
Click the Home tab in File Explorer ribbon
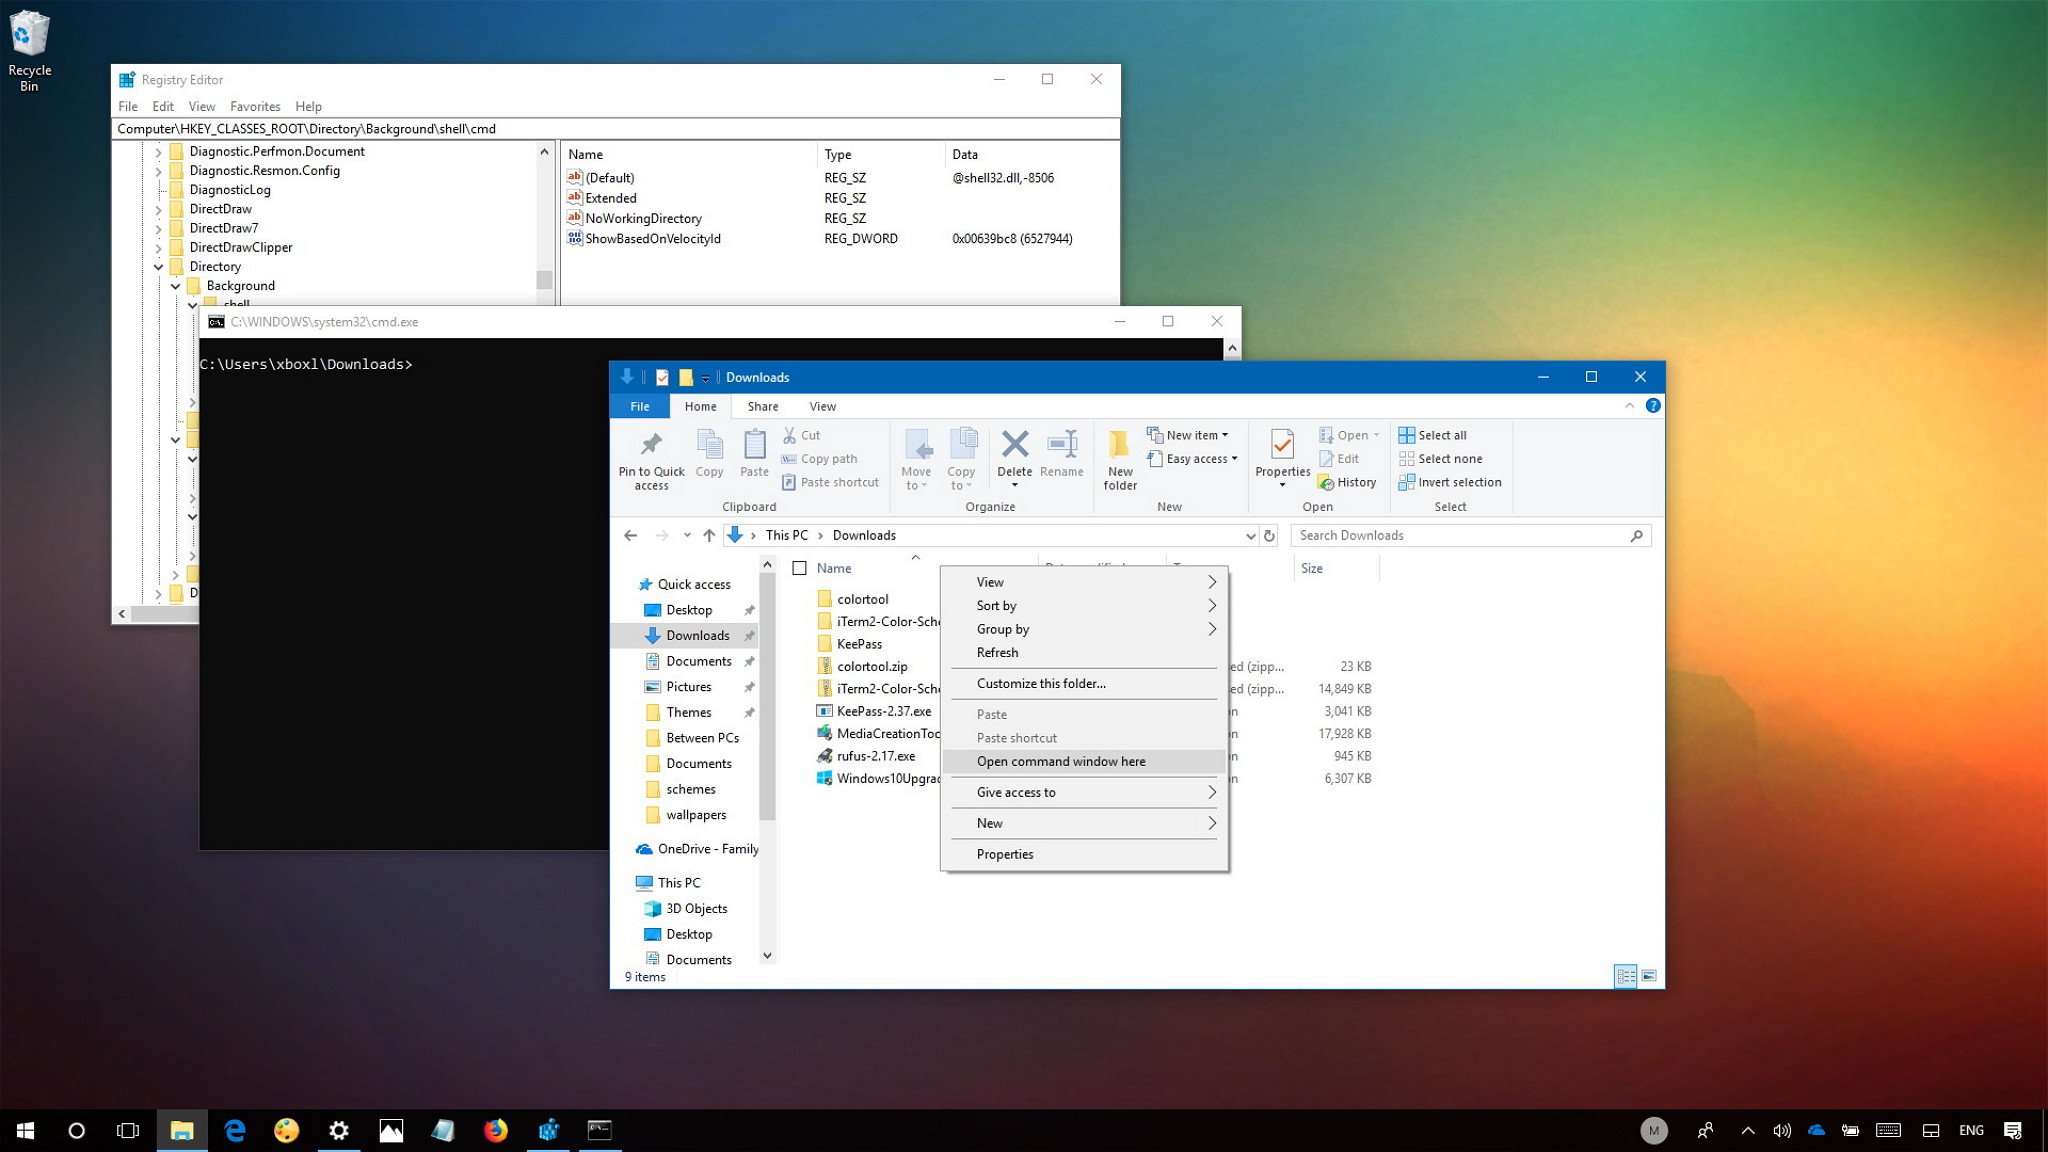pyautogui.click(x=699, y=407)
